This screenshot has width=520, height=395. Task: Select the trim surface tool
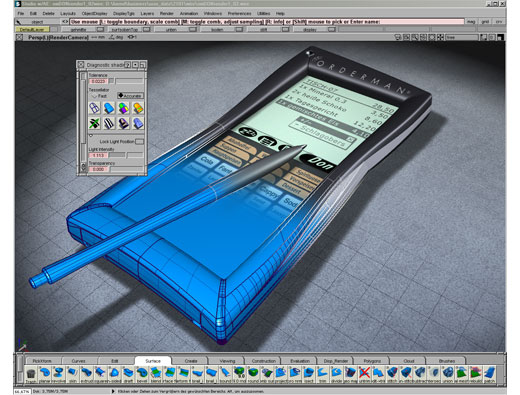click(323, 374)
